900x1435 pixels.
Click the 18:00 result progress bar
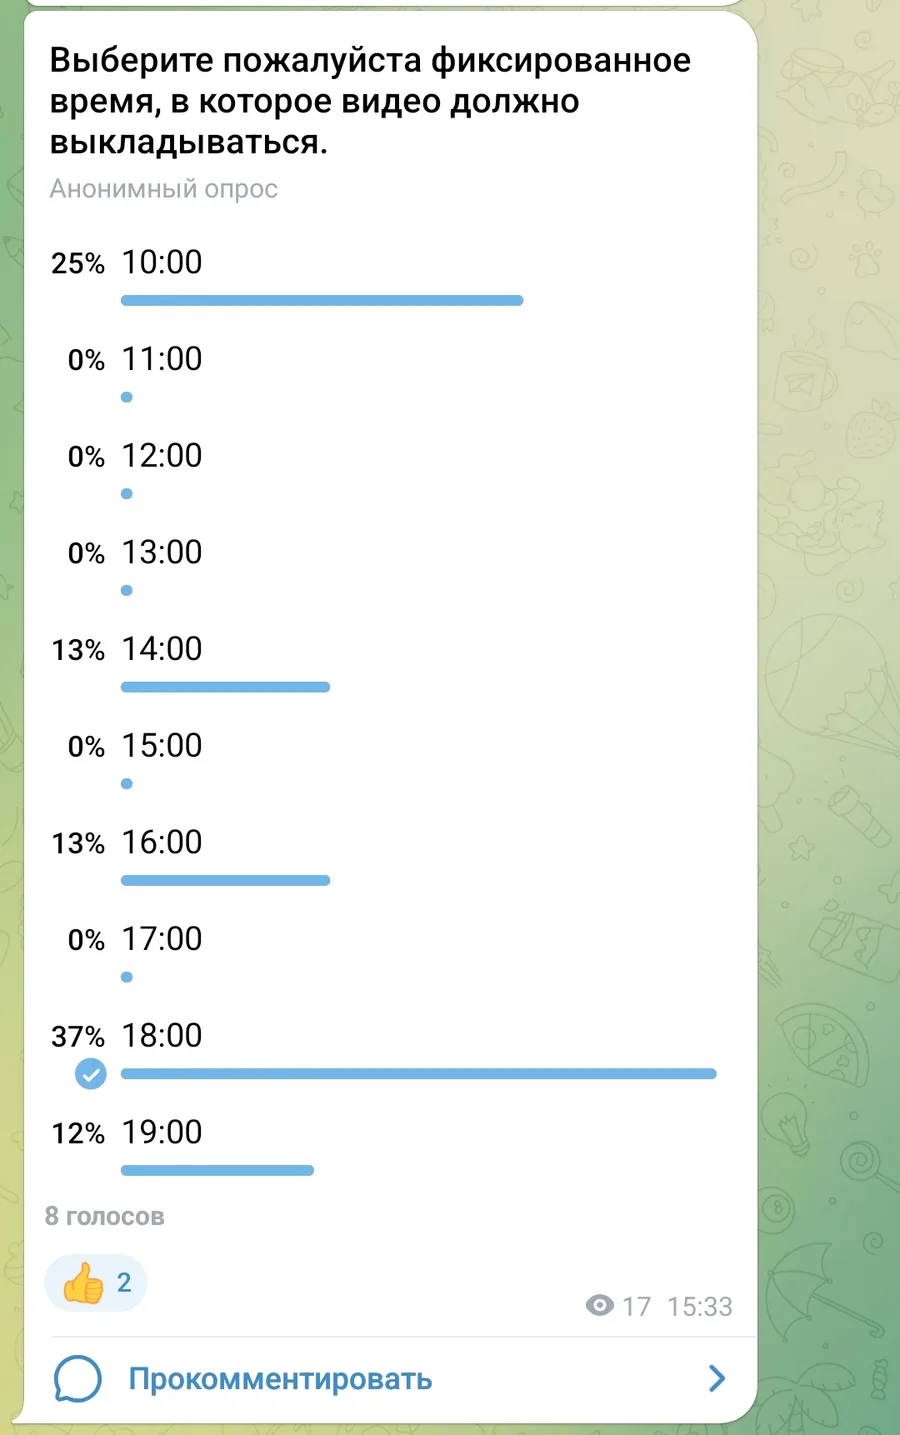(x=419, y=1074)
